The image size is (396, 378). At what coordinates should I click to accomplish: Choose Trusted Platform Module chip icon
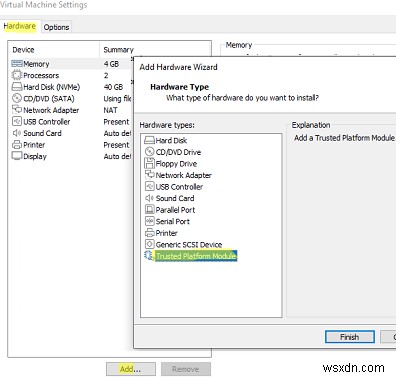[x=148, y=256]
